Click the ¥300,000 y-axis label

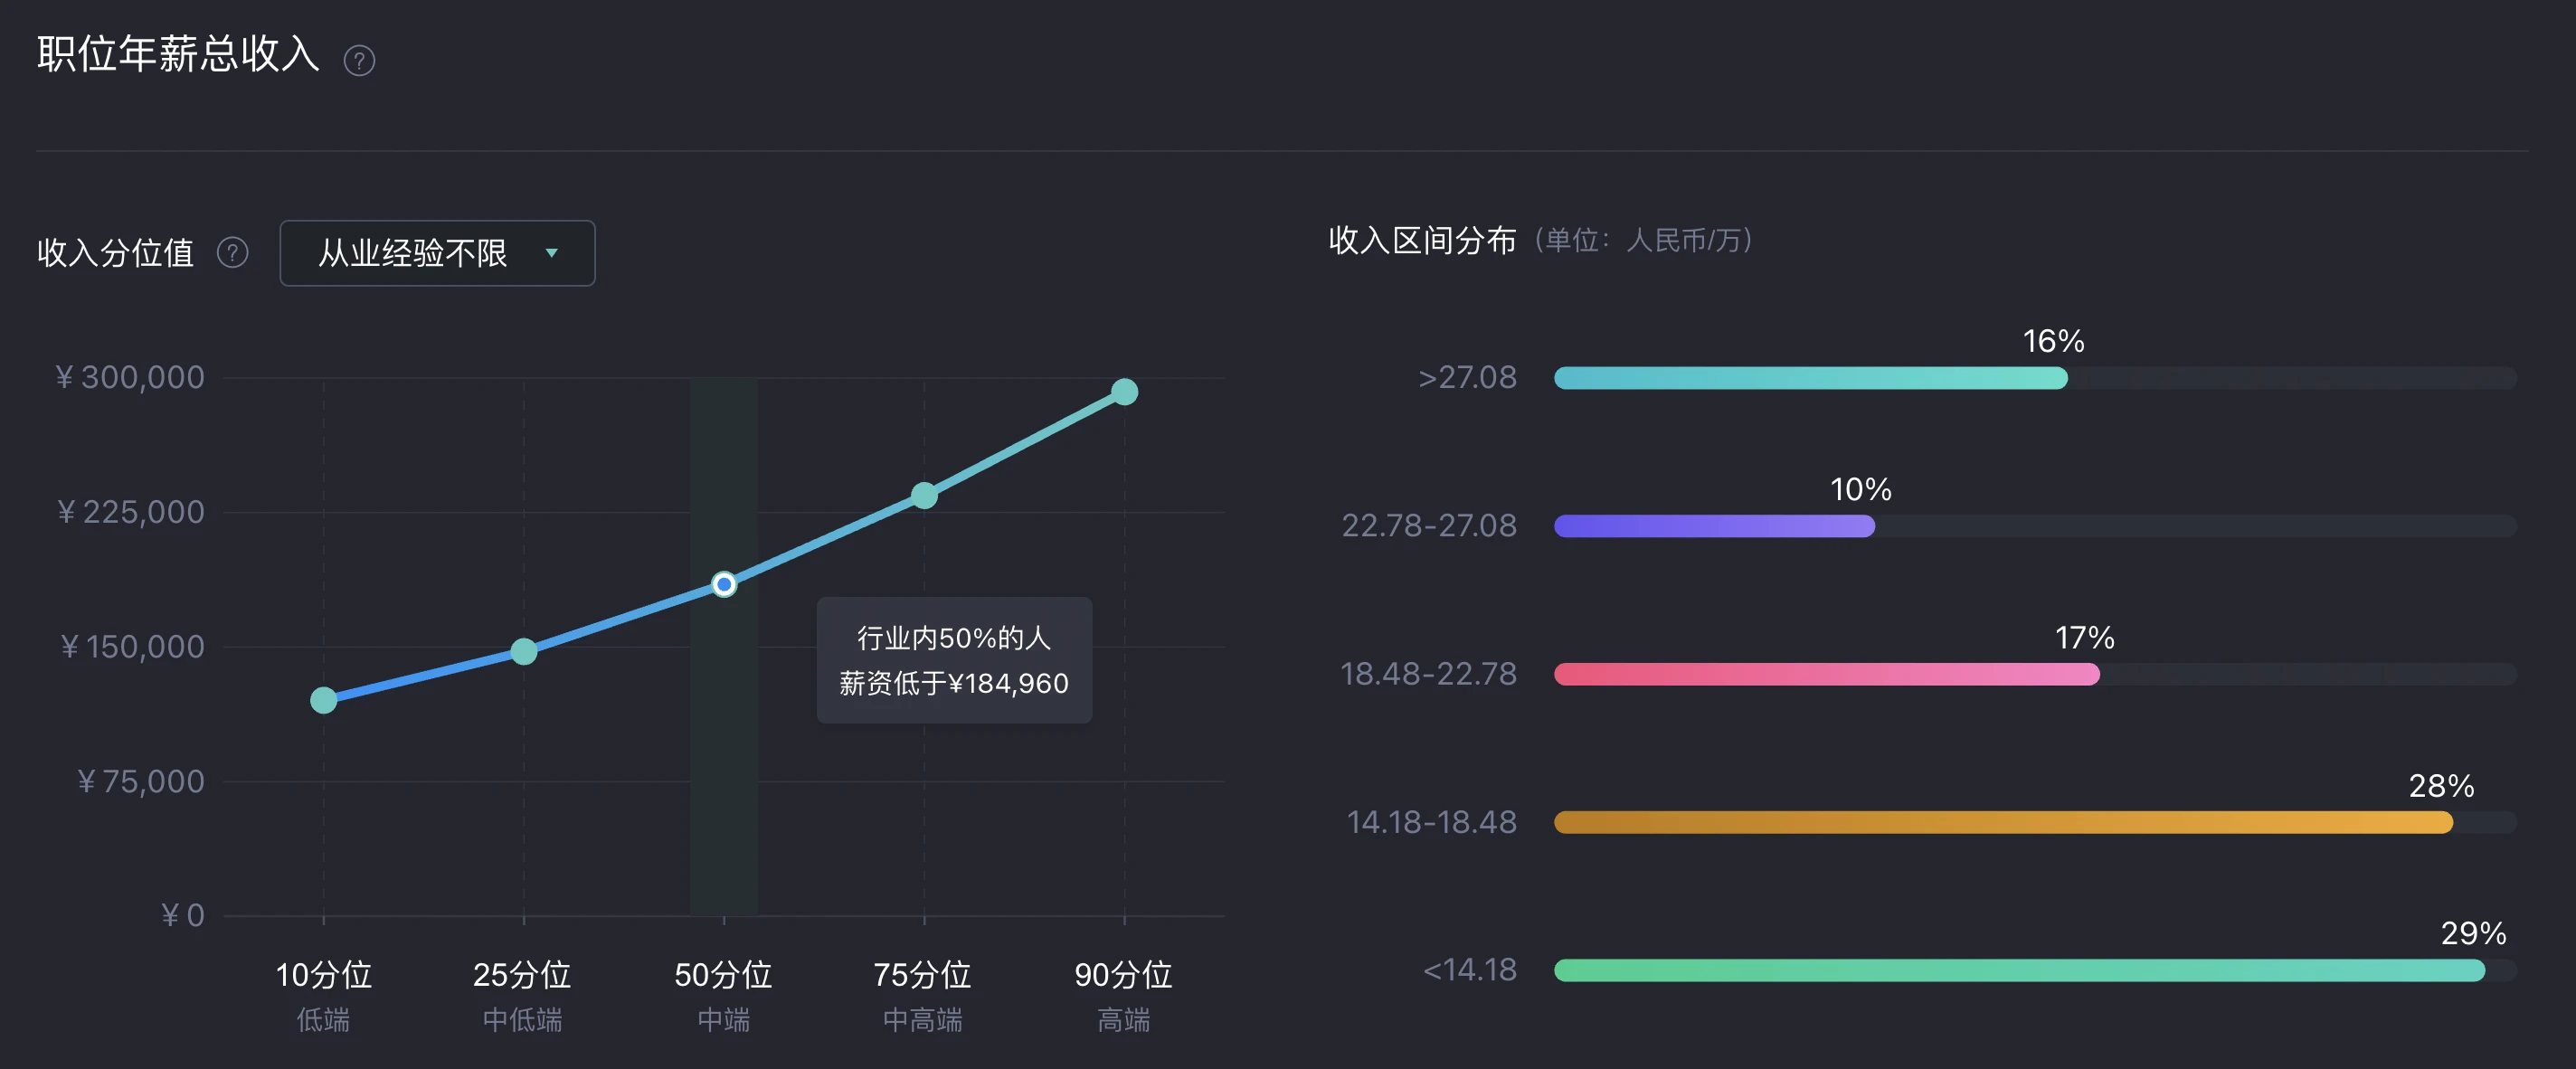pos(130,378)
